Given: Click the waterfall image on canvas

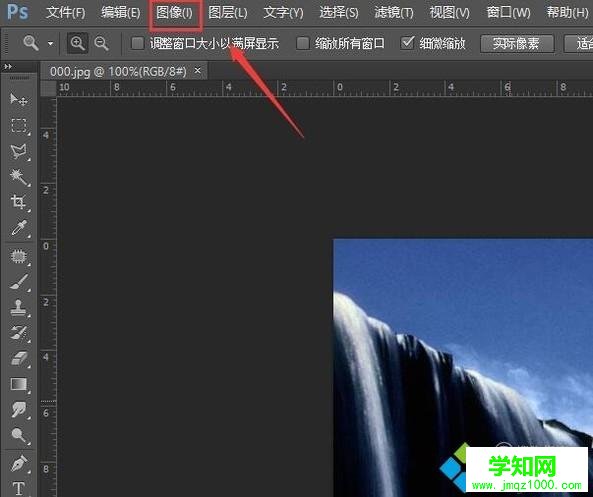Looking at the screenshot, I should 463,368.
